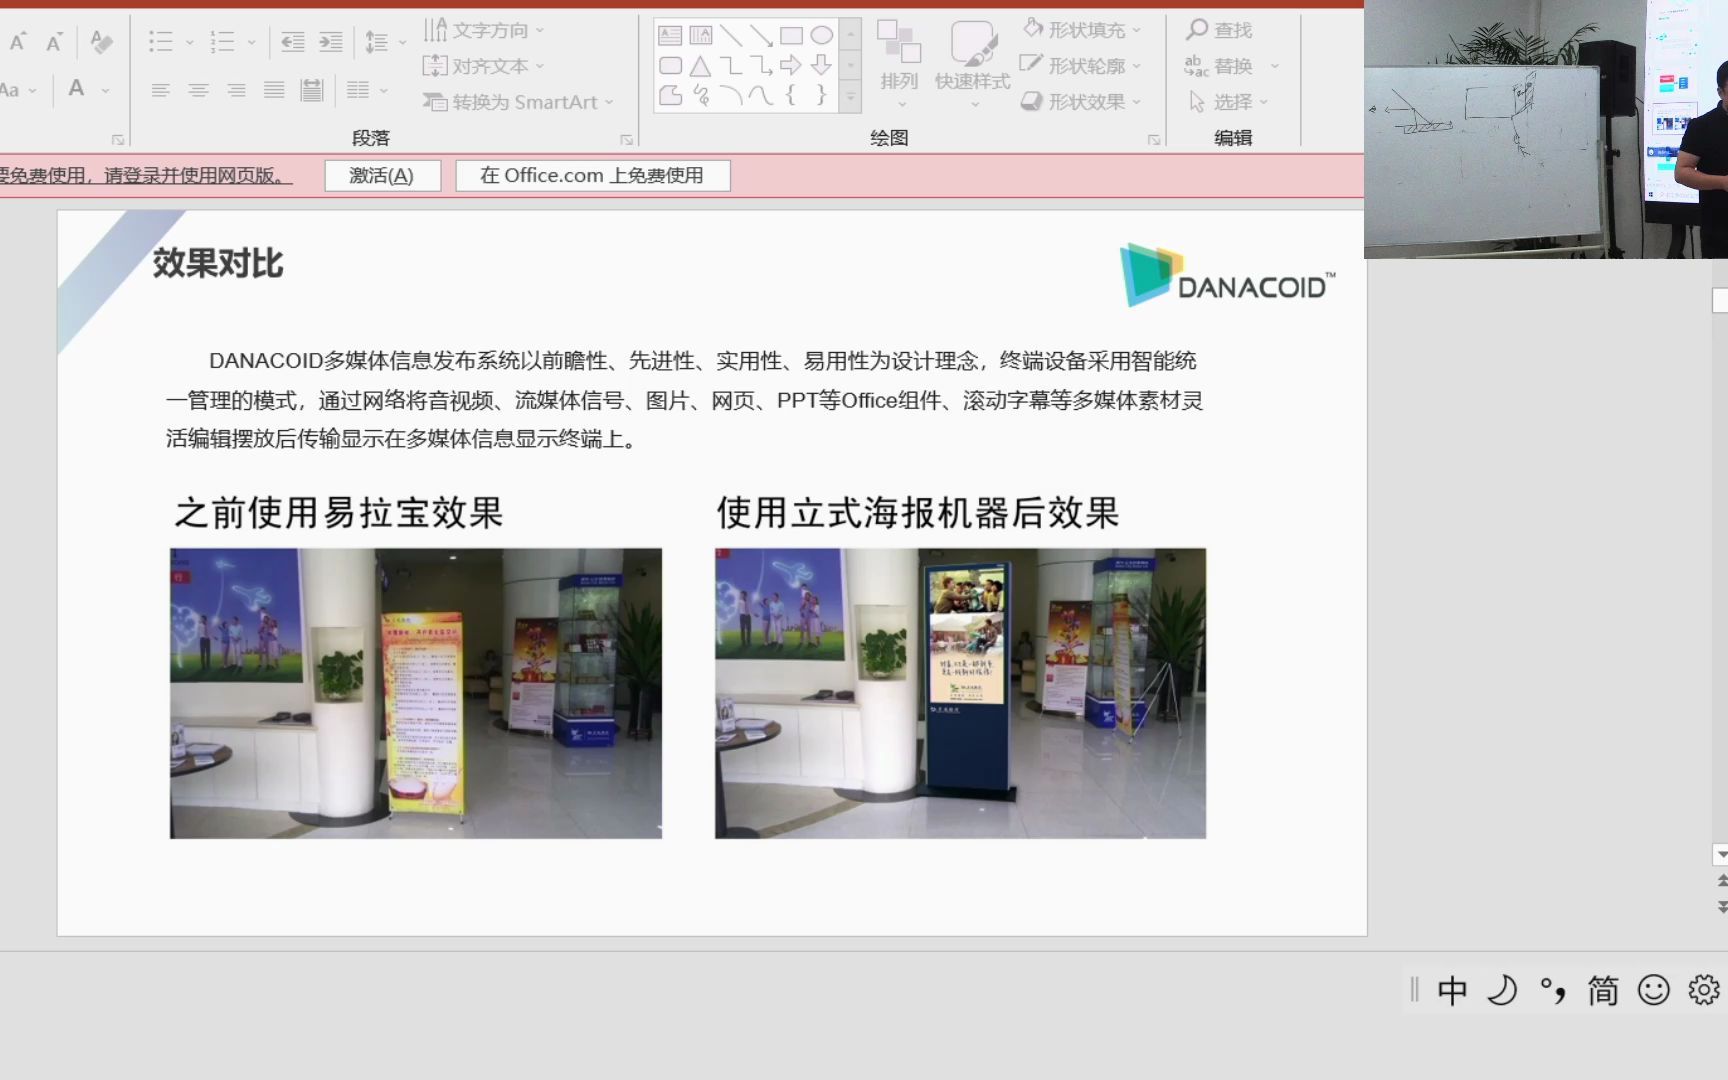Select the rounded rectangle shape
The image size is (1728, 1080).
click(670, 66)
